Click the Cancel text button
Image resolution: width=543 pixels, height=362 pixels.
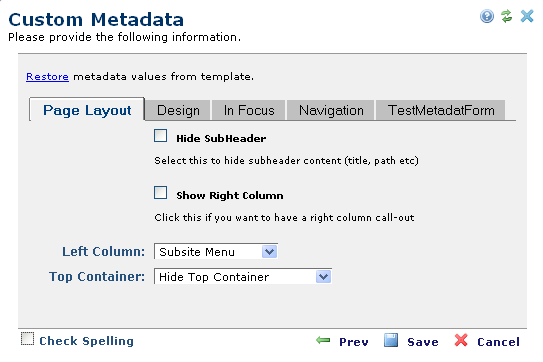[x=498, y=342]
